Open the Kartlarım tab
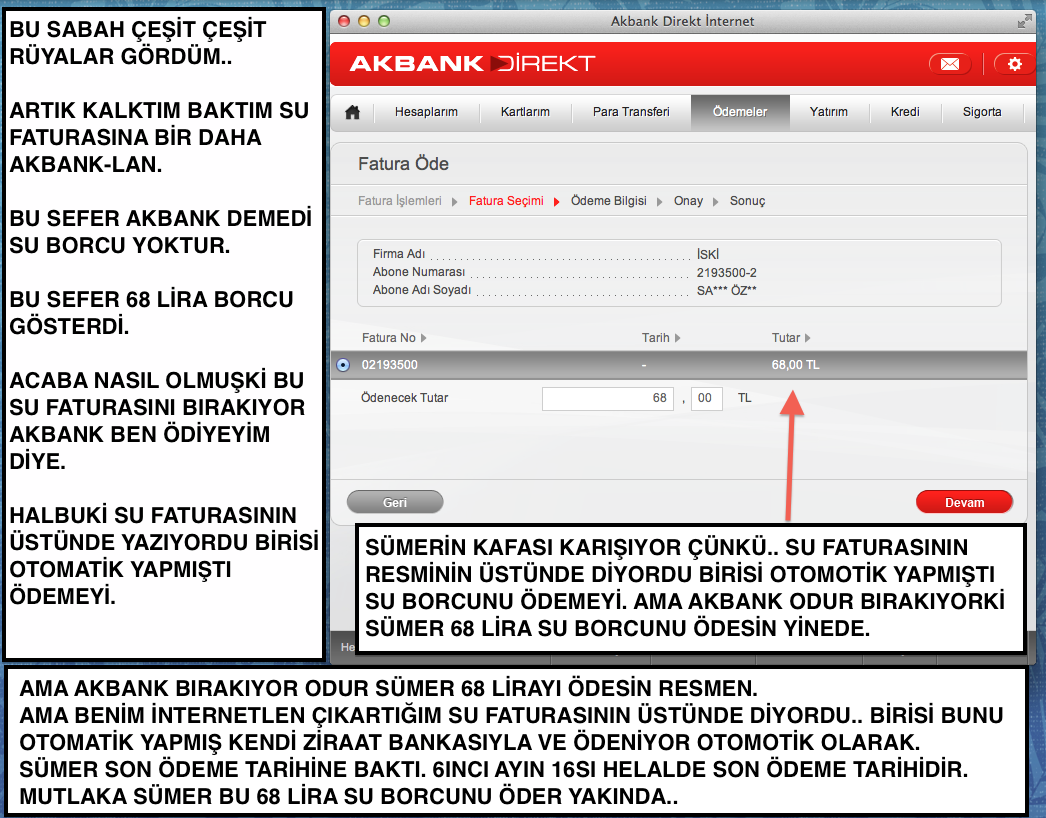Viewport: 1046px width, 818px height. [x=525, y=112]
